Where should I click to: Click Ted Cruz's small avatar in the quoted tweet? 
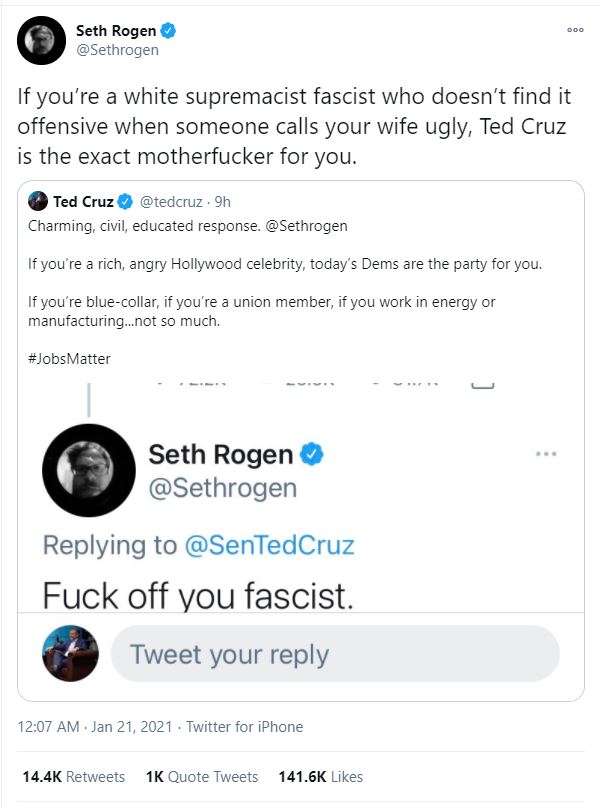(x=38, y=201)
